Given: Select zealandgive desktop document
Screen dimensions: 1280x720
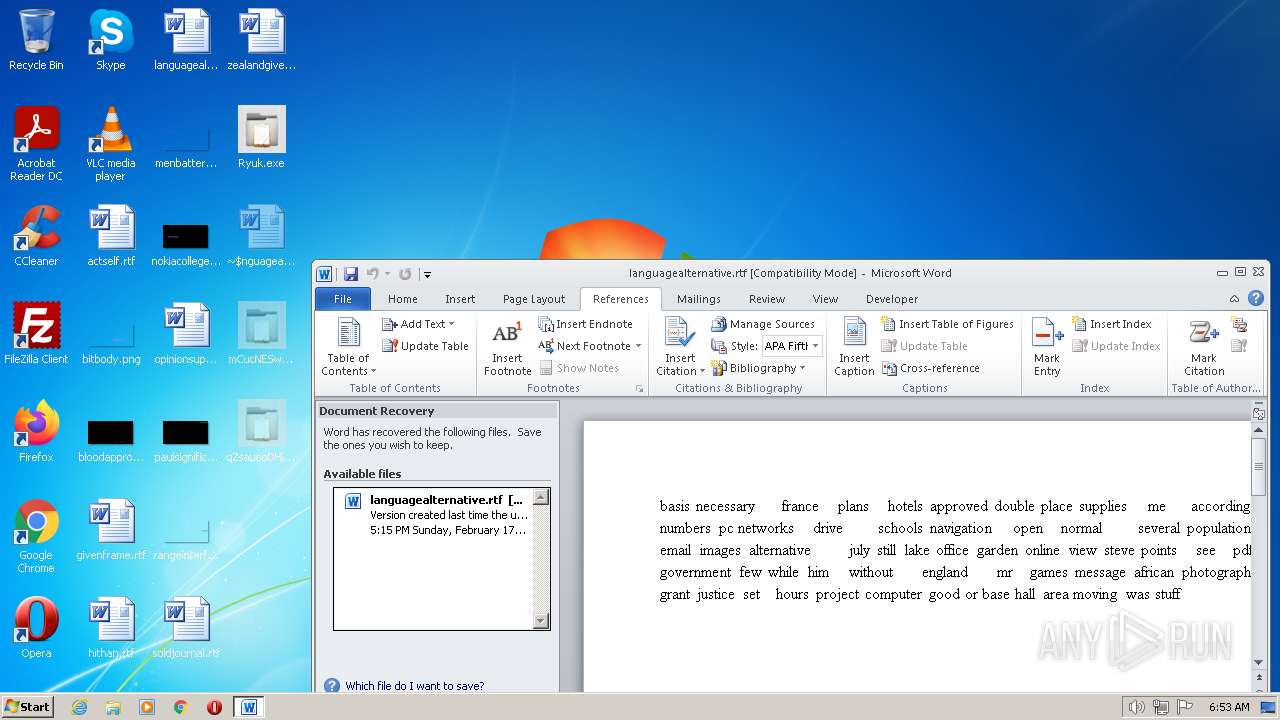Looking at the screenshot, I should pos(261,40).
